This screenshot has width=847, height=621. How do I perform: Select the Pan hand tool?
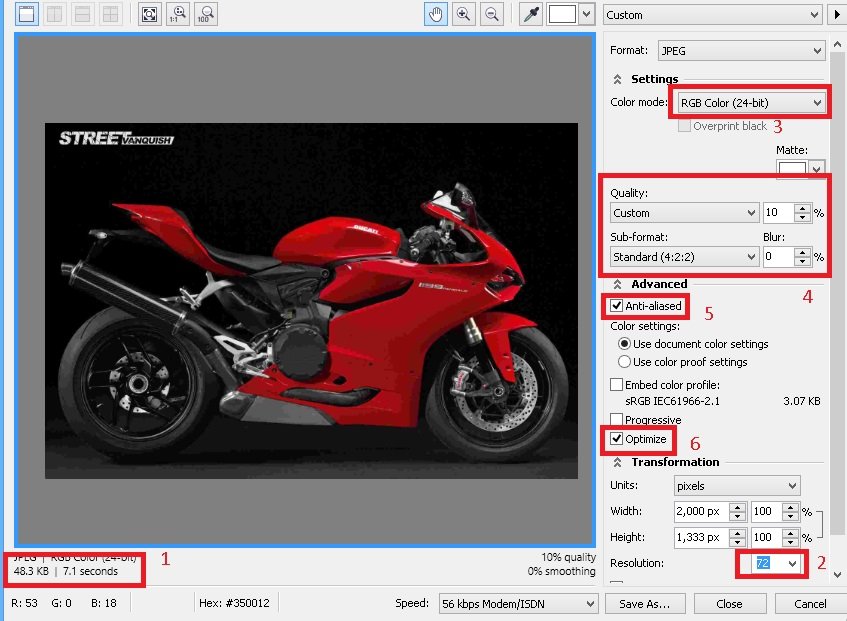435,14
